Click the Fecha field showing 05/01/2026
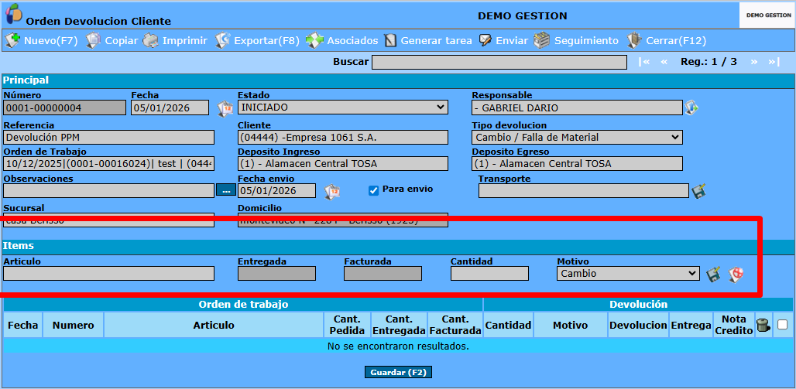 click(170, 108)
